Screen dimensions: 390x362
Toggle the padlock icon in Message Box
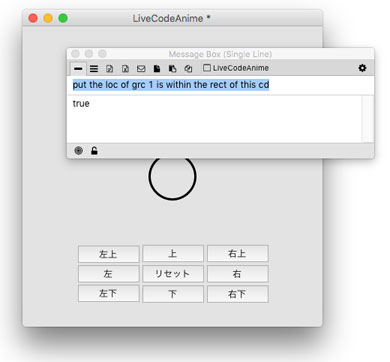coord(94,151)
